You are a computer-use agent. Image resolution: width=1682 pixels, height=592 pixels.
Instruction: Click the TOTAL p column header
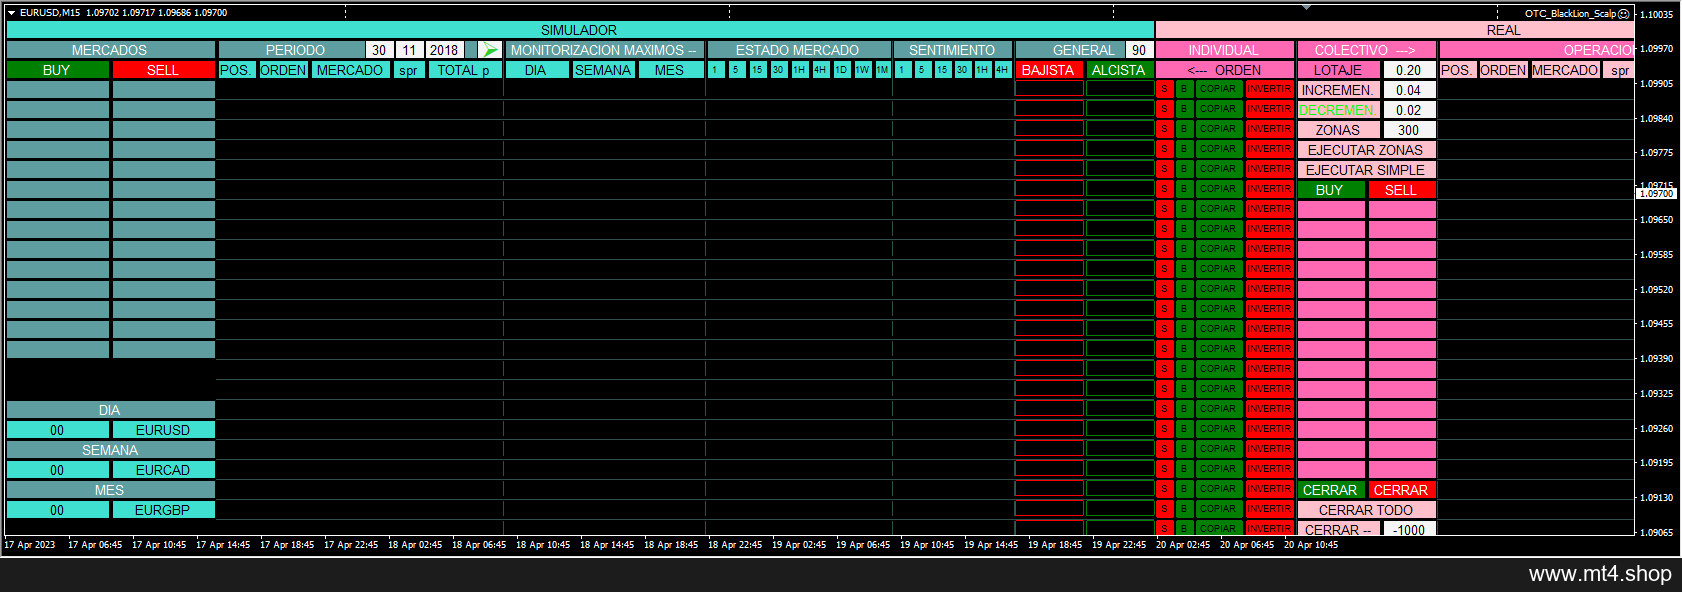tap(464, 70)
